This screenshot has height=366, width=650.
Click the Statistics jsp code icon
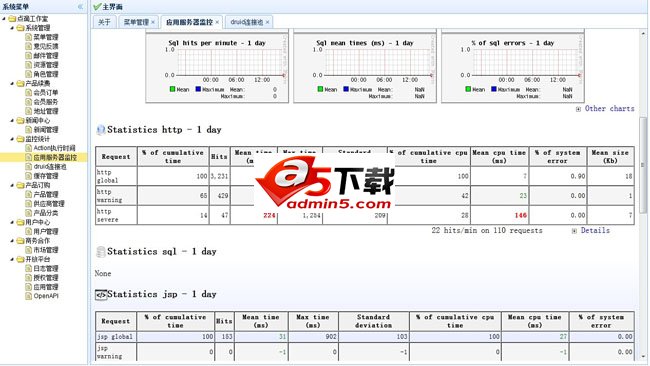[101, 295]
